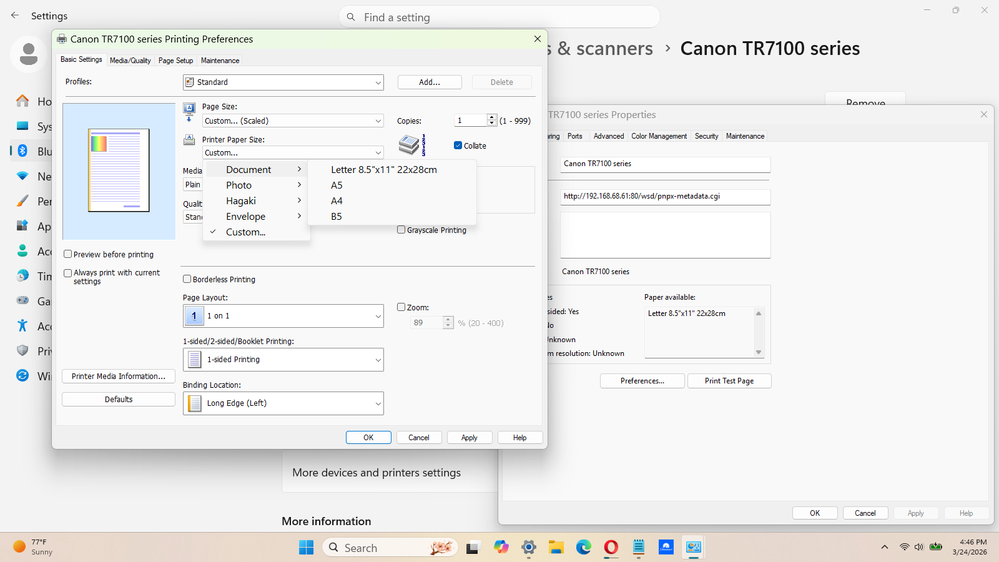The height and width of the screenshot is (562, 999).
Task: Open Personalization via paintbrush icon
Action: point(22,201)
